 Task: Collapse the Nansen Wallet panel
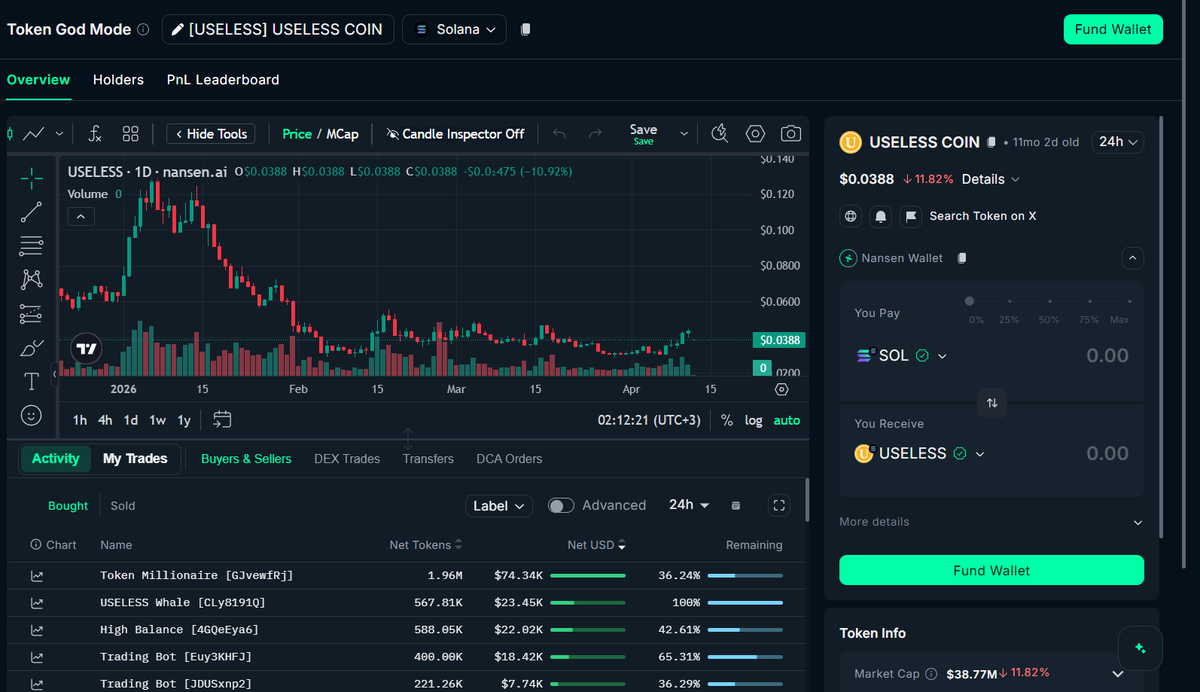pos(1132,258)
